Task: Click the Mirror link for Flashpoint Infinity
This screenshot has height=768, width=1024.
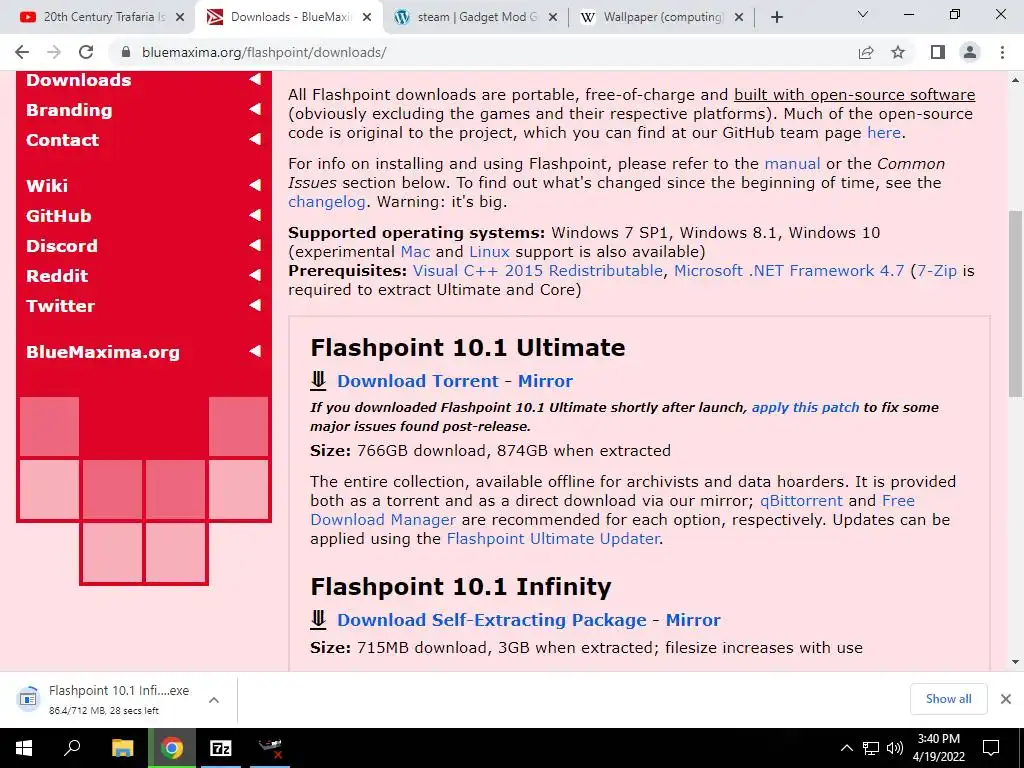Action: 693,620
